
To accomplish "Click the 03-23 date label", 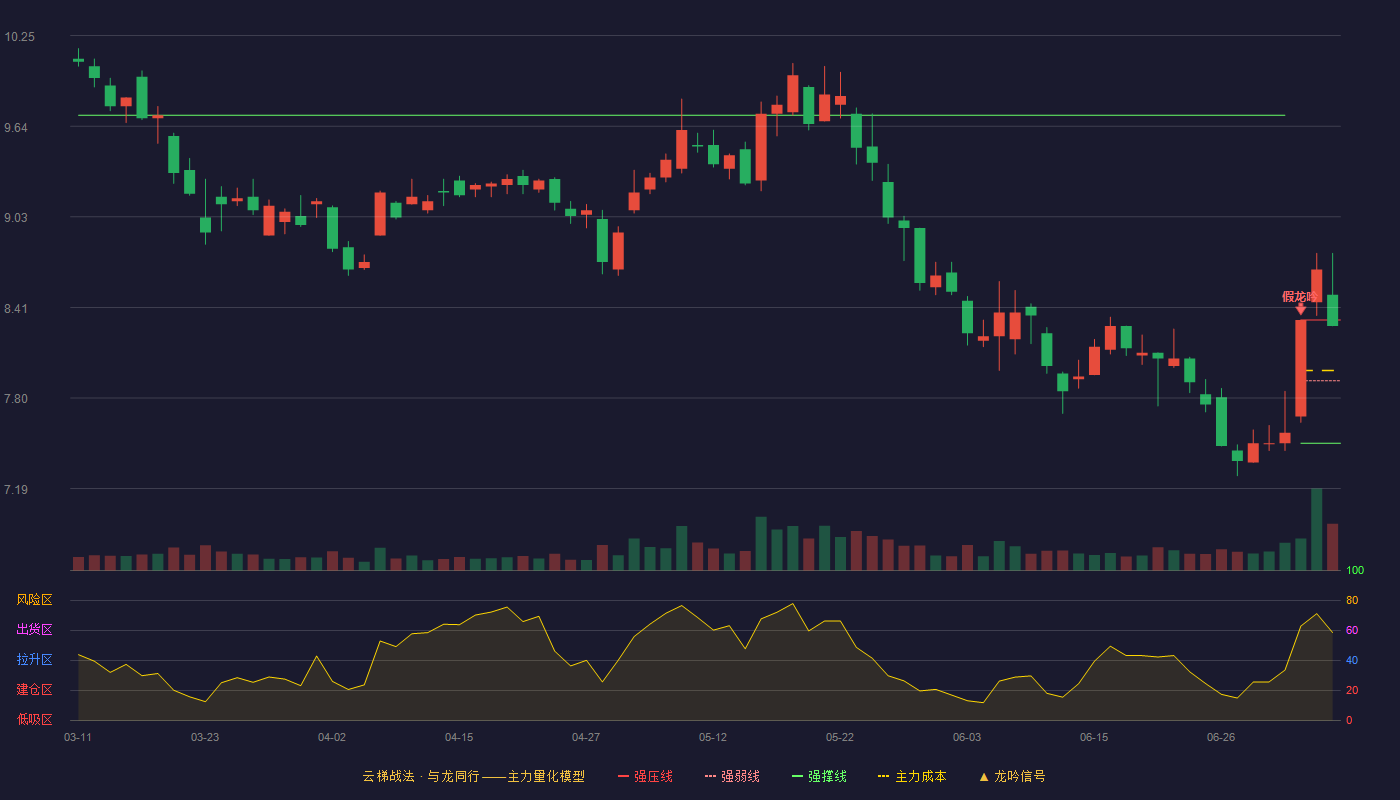I will (205, 737).
